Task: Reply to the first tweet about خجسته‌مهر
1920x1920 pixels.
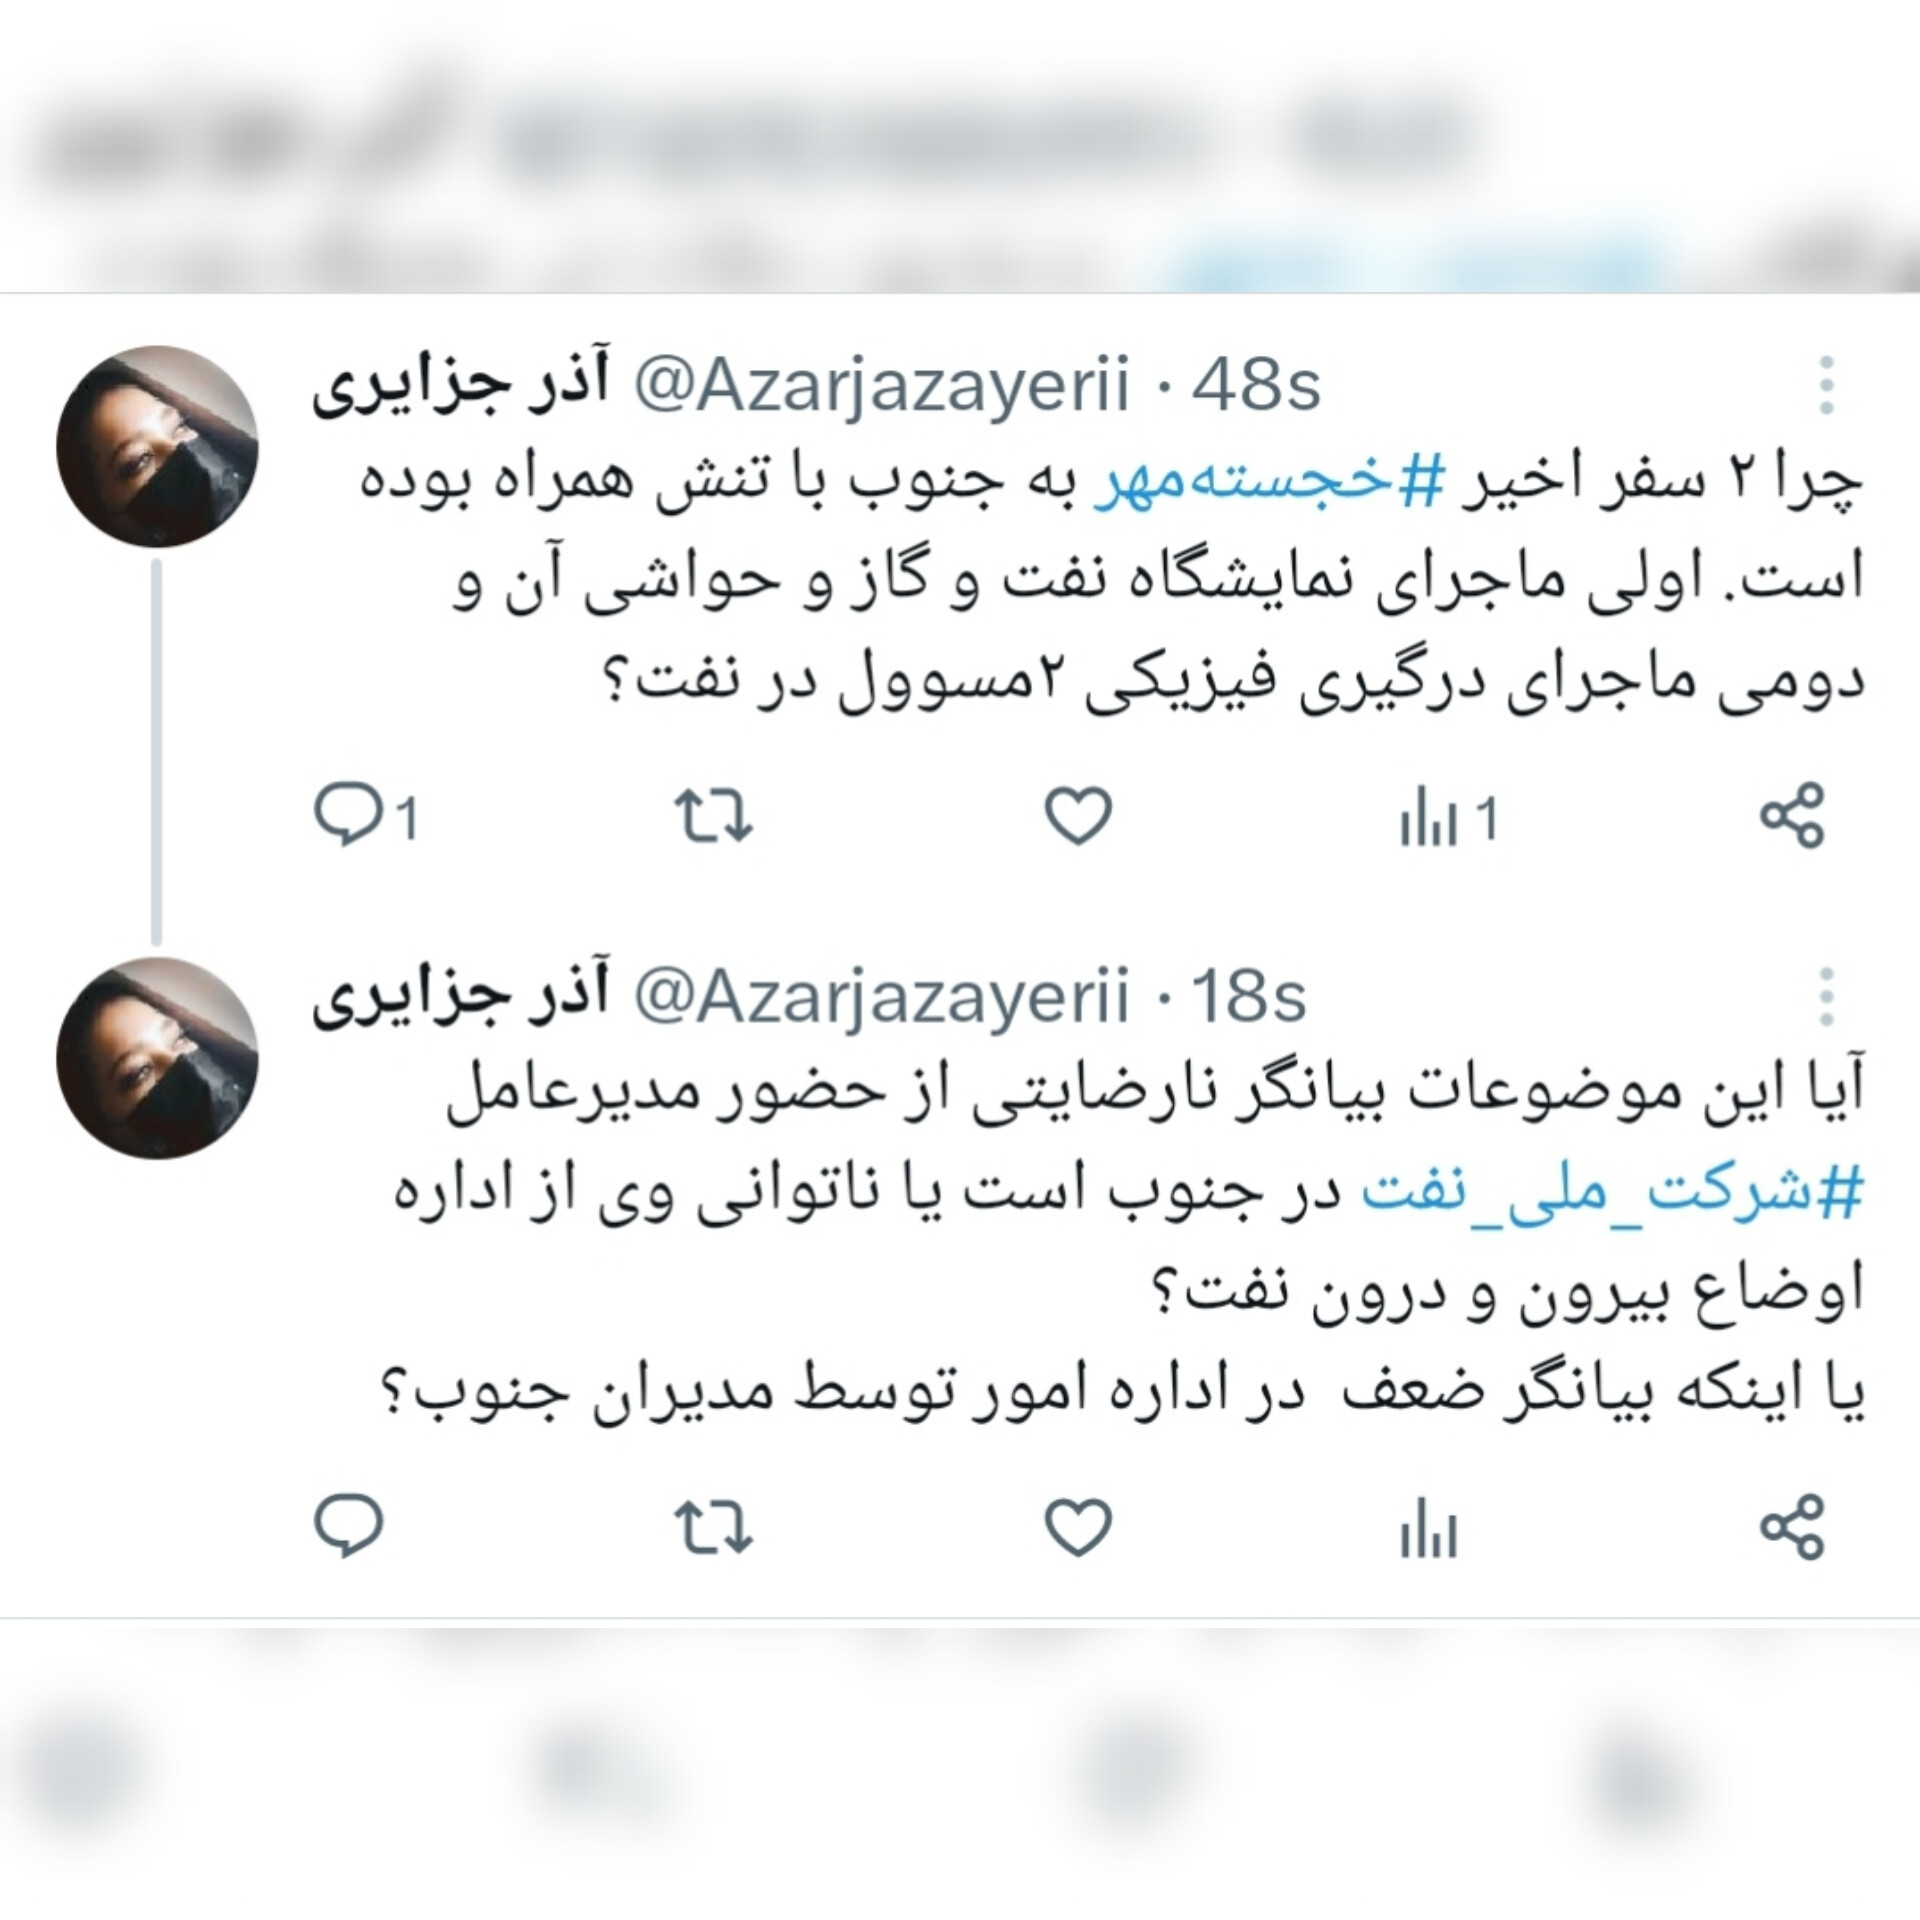Action: (365, 818)
